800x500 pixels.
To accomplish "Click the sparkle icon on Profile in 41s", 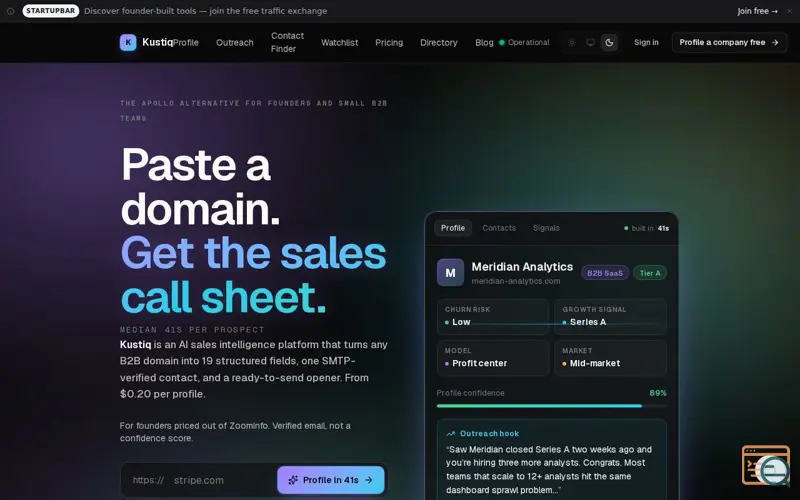I will click(x=293, y=480).
